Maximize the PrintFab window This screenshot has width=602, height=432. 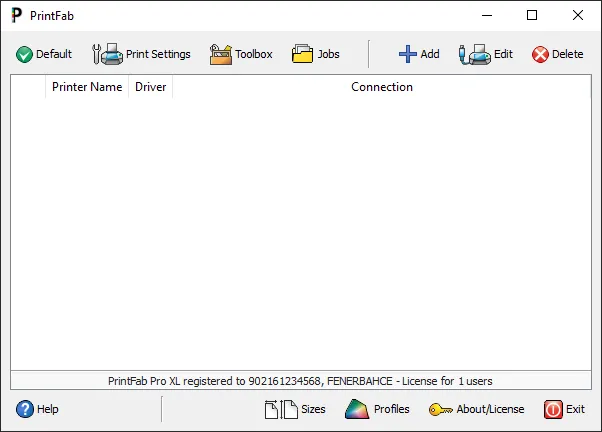(x=532, y=15)
